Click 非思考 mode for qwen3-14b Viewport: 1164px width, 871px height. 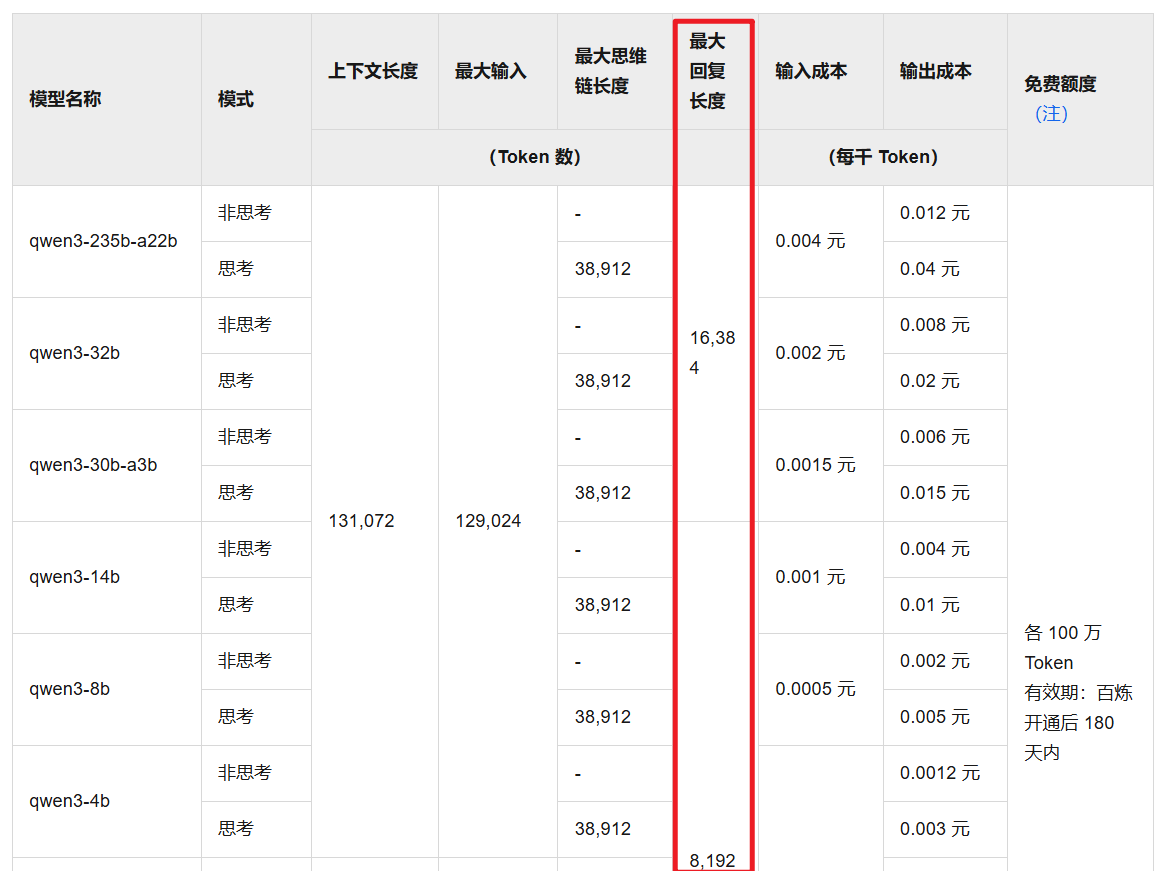click(x=244, y=549)
